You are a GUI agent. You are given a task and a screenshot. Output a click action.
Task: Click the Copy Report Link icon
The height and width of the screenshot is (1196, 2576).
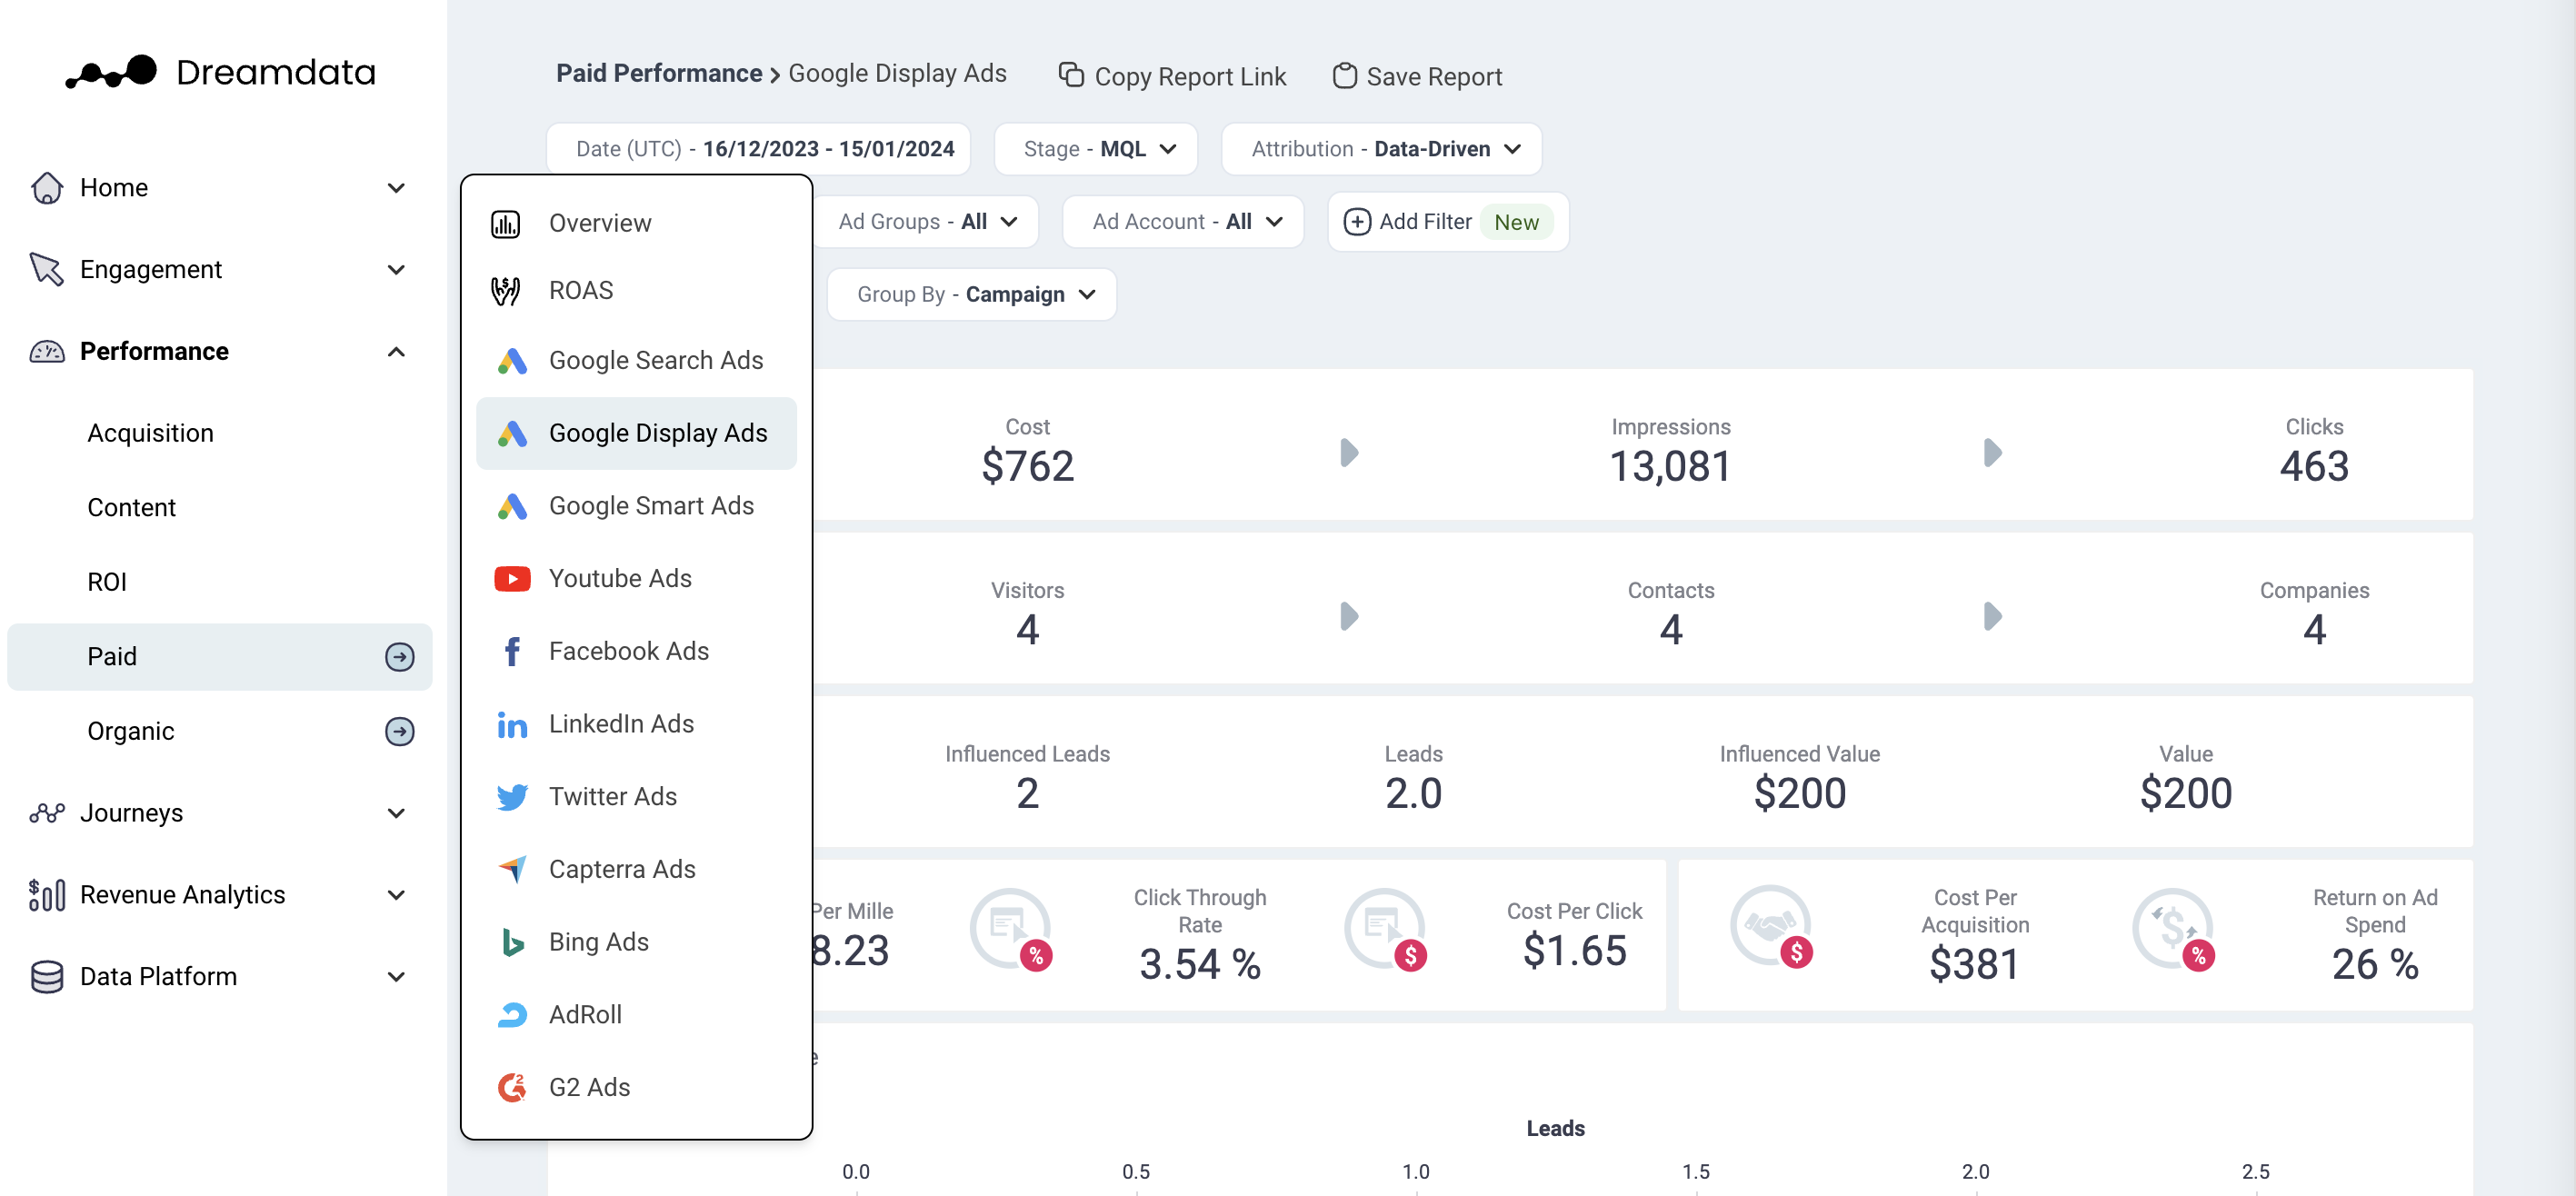pos(1071,75)
